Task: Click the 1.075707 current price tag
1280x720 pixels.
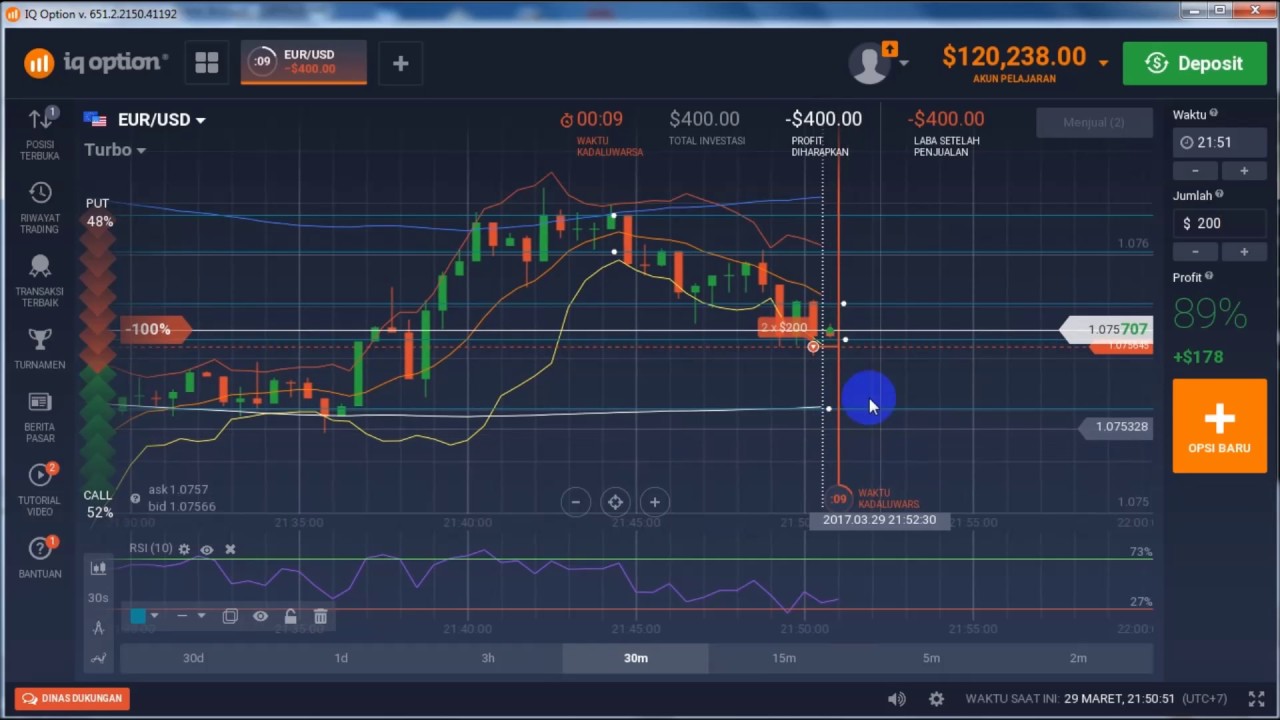Action: [x=1108, y=329]
